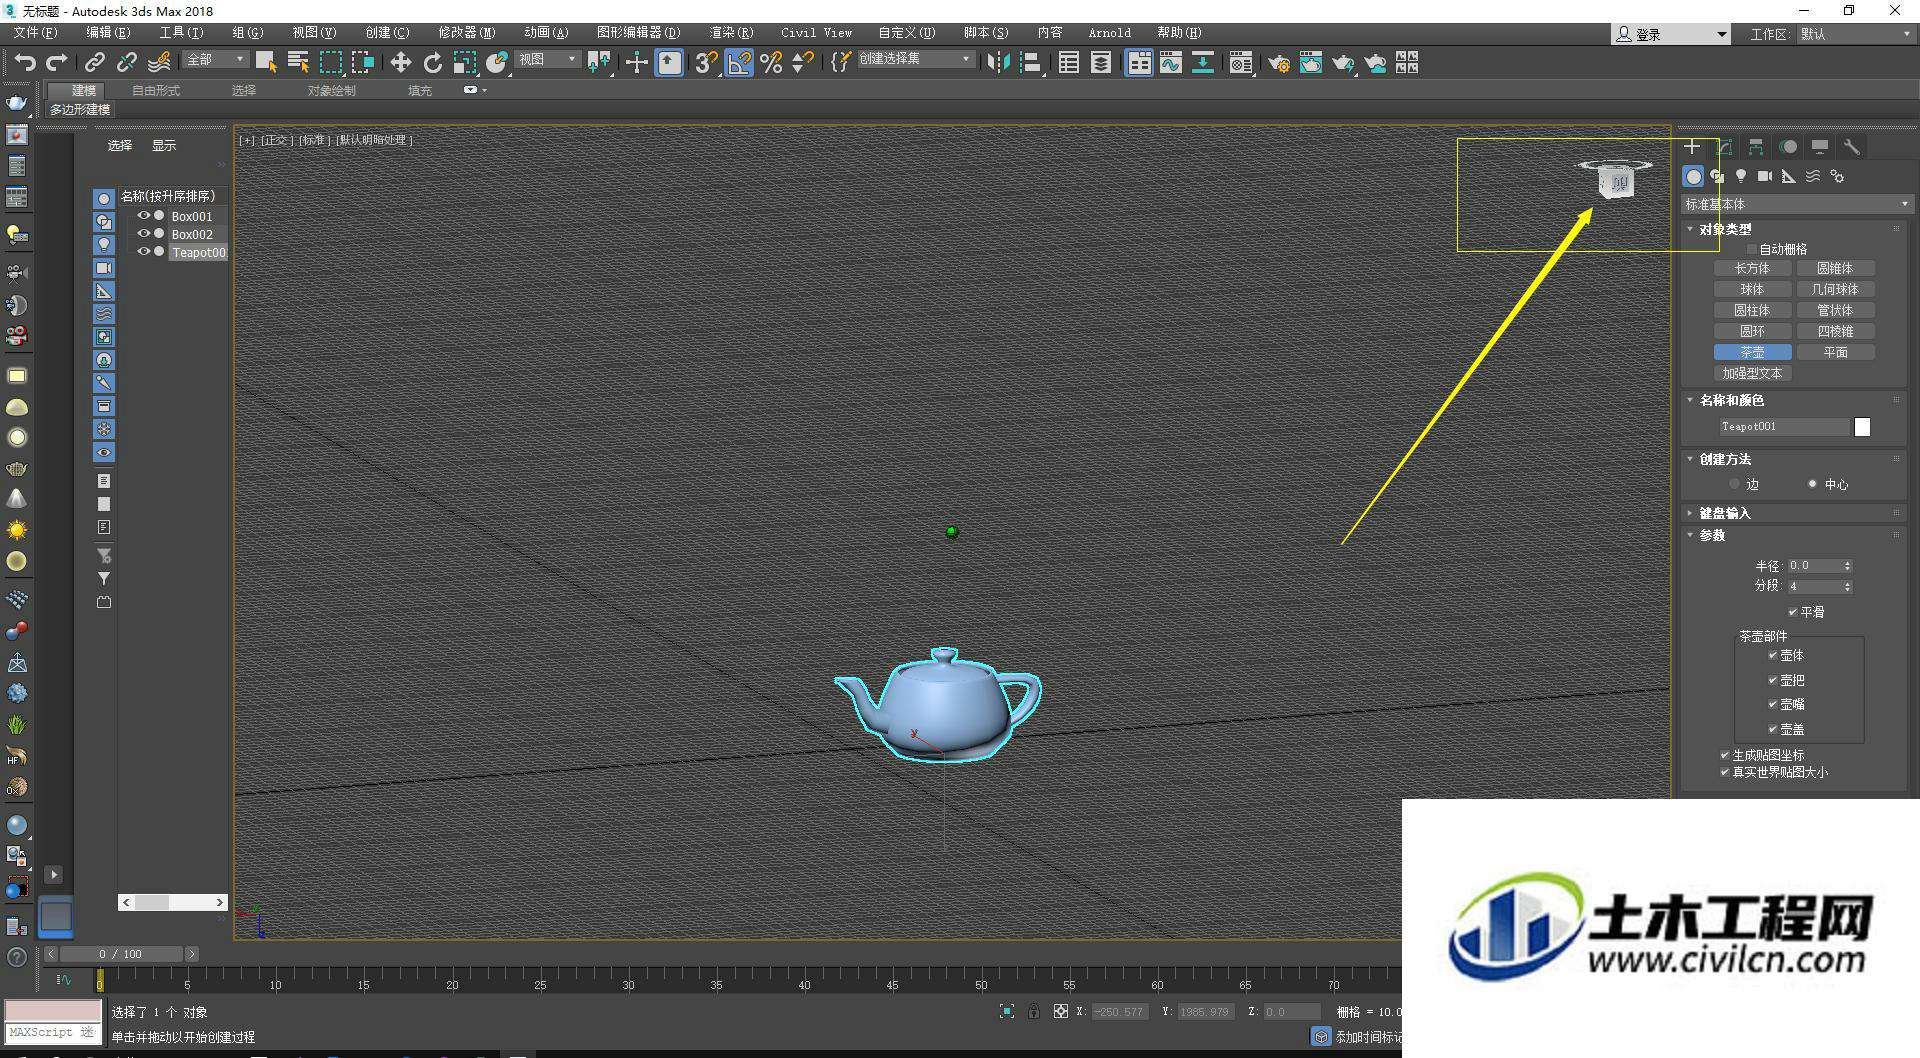Choose the 边 creation method radio
Viewport: 1920px width, 1058px height.
(1734, 484)
